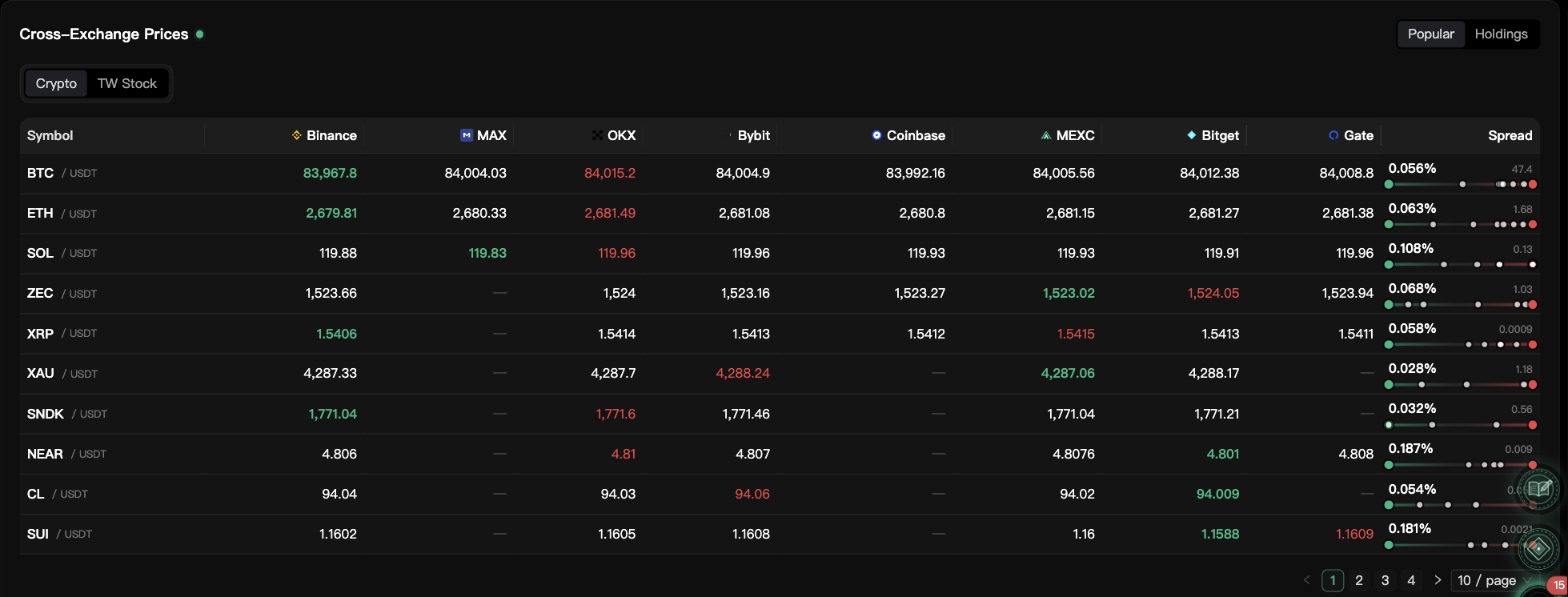Click the OKX logo in the header
Image resolution: width=1568 pixels, height=597 pixels.
tap(598, 135)
